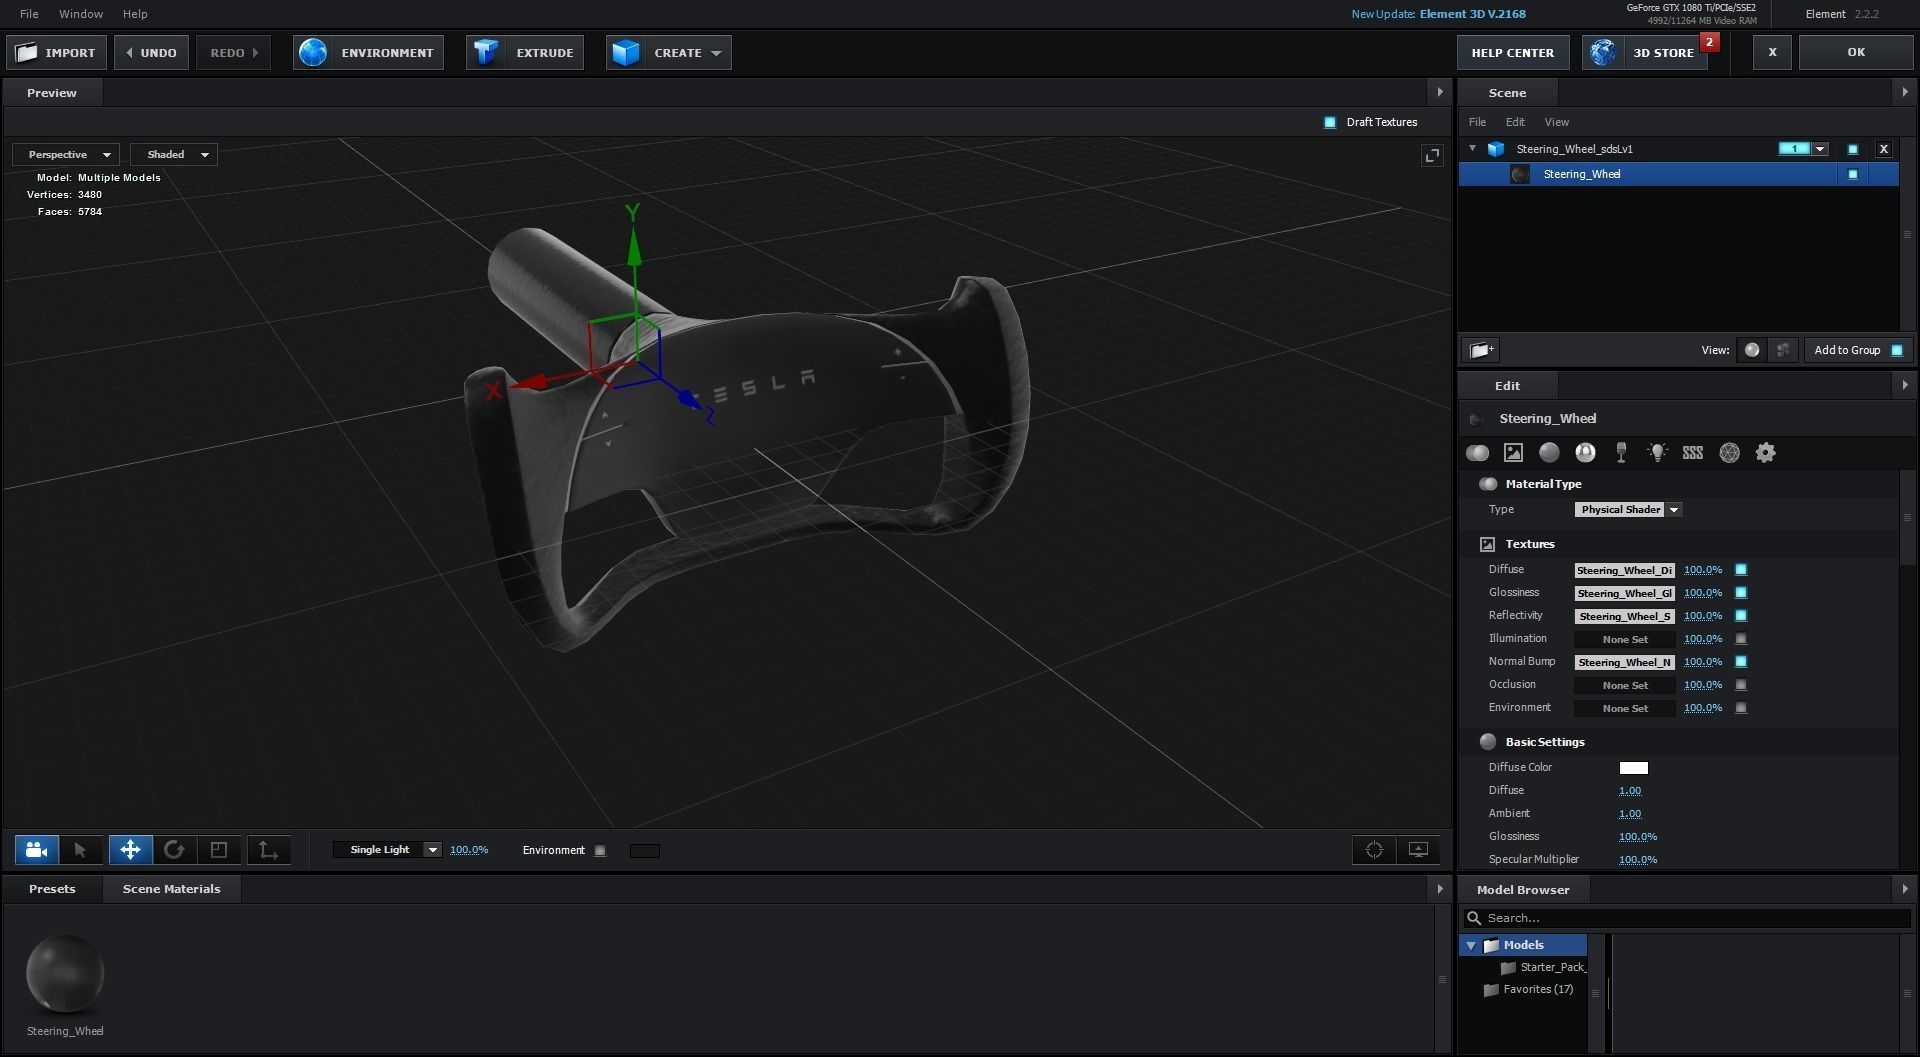This screenshot has height=1057, width=1920.
Task: Jump to Basic Settings sphere icon
Action: 1549,453
